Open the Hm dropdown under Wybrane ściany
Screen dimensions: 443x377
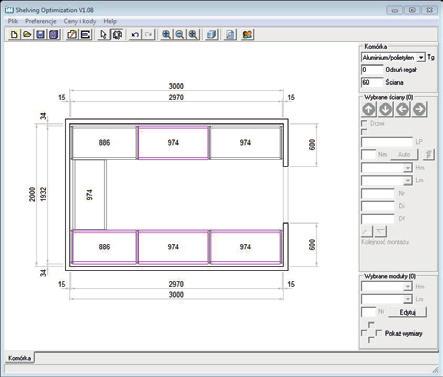(408, 168)
